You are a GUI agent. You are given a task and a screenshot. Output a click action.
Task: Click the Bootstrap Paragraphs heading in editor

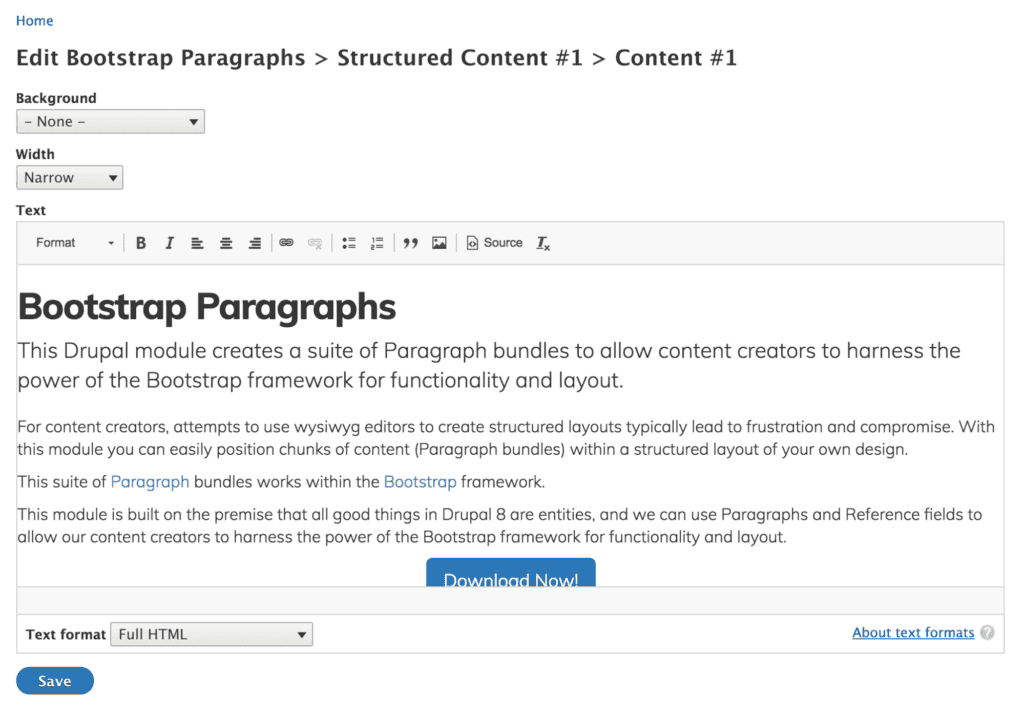(x=206, y=307)
